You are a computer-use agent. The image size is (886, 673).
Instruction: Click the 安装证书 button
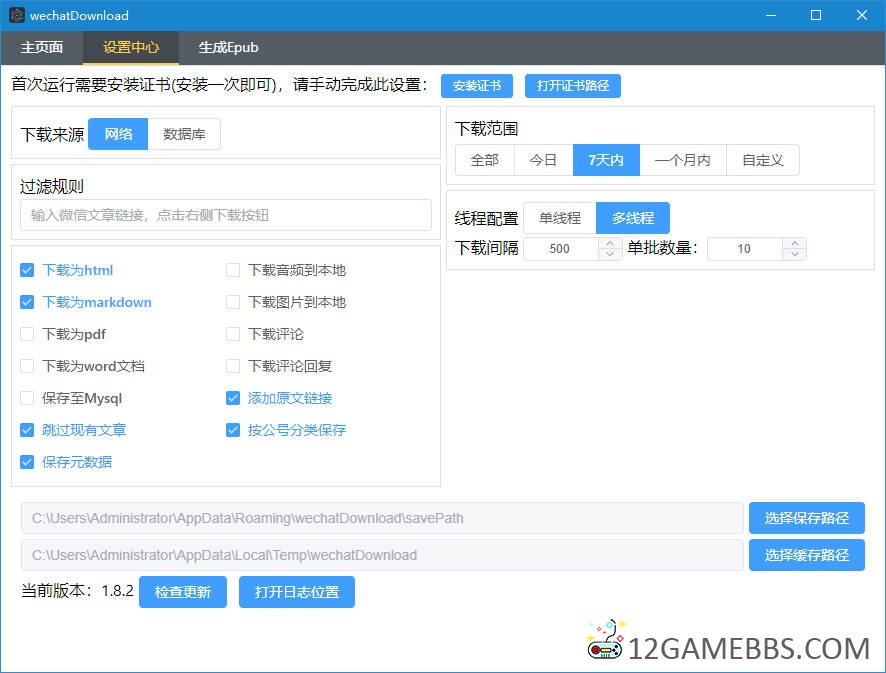coord(477,86)
